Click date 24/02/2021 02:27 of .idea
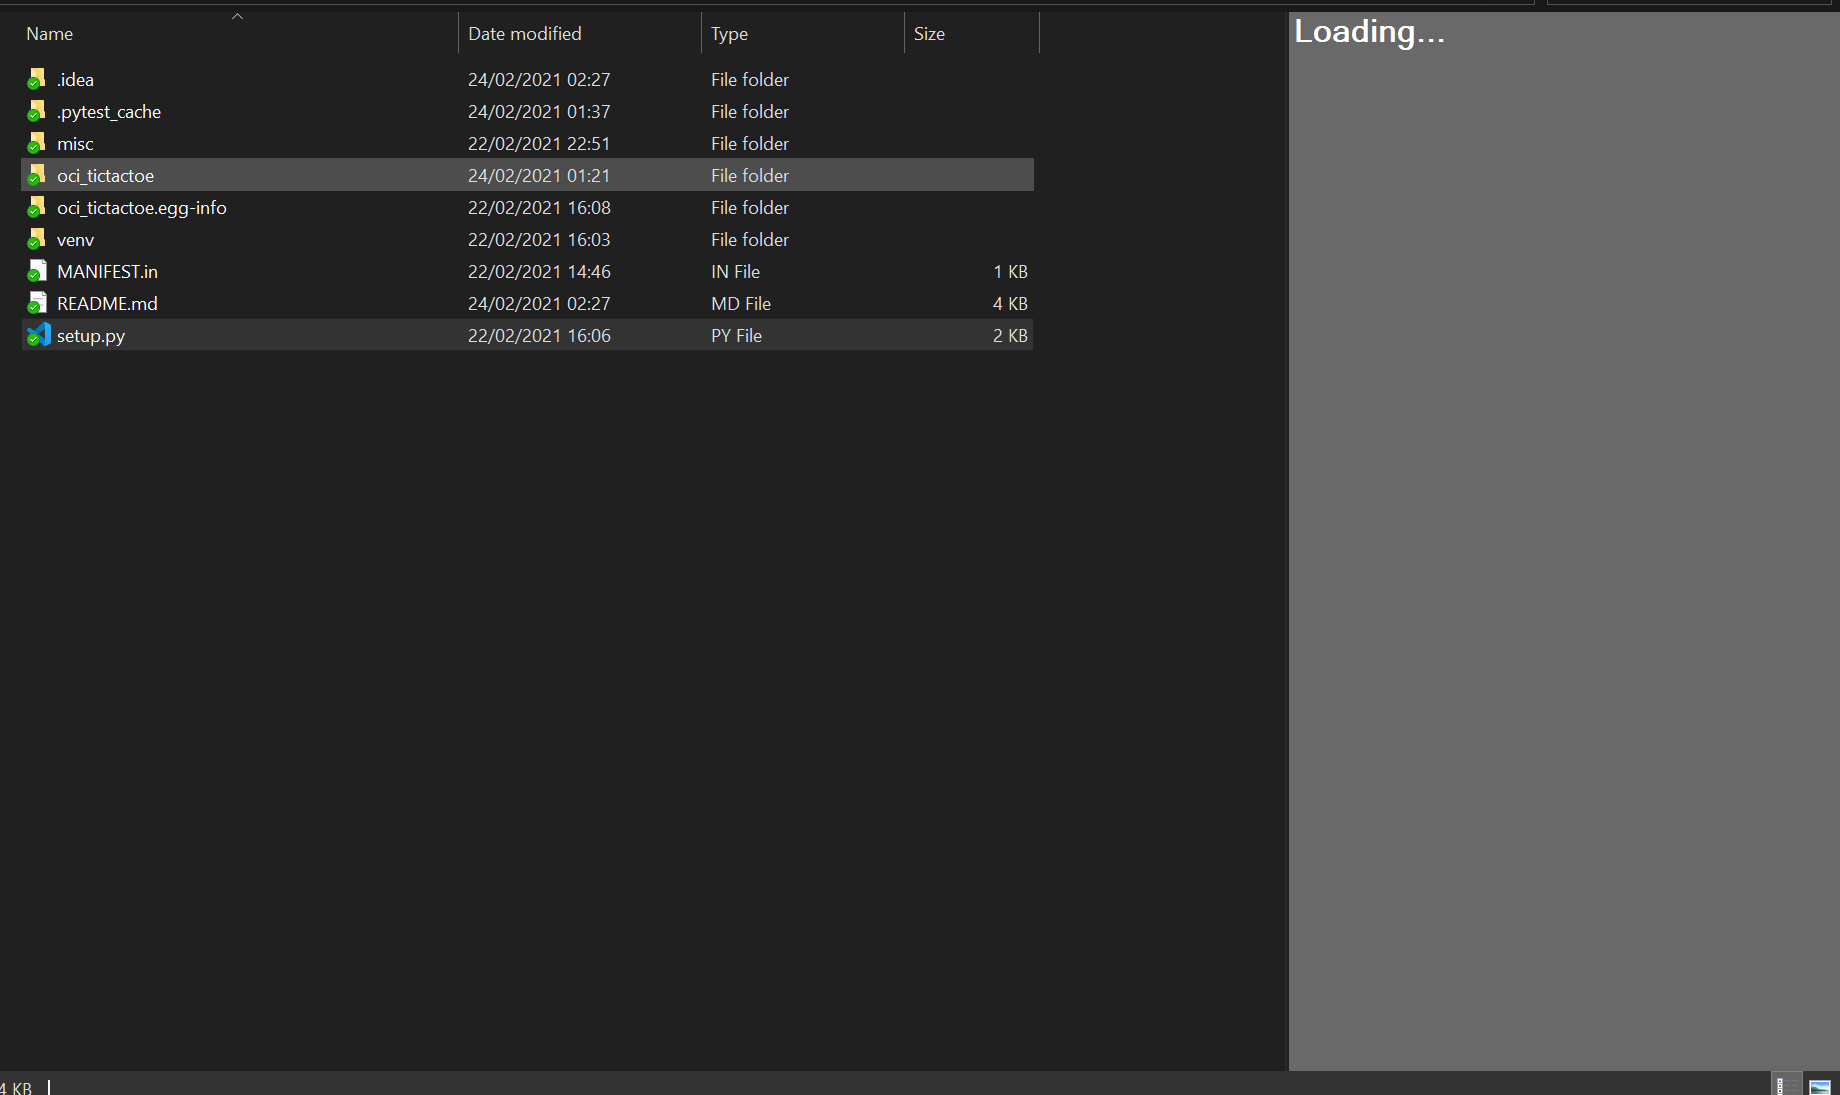Viewport: 1840px width, 1095px height. click(x=539, y=79)
